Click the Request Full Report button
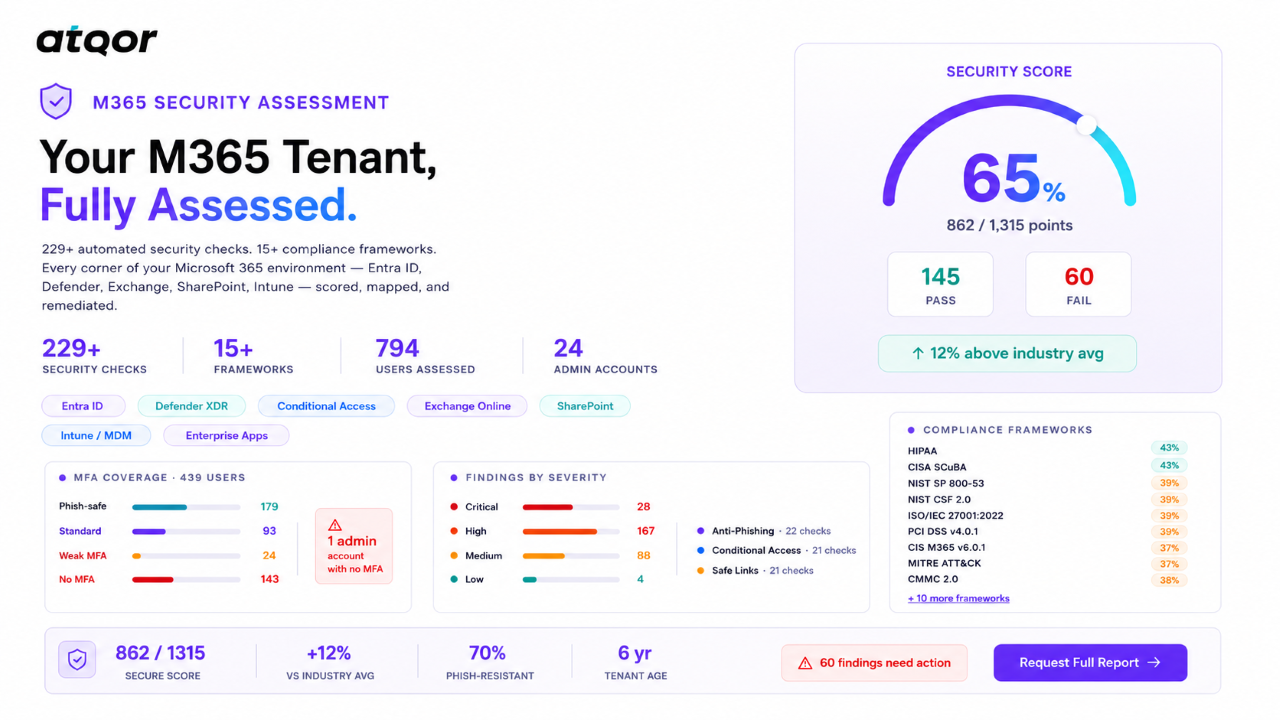Image resolution: width=1280 pixels, height=720 pixels. pyautogui.click(x=1090, y=662)
